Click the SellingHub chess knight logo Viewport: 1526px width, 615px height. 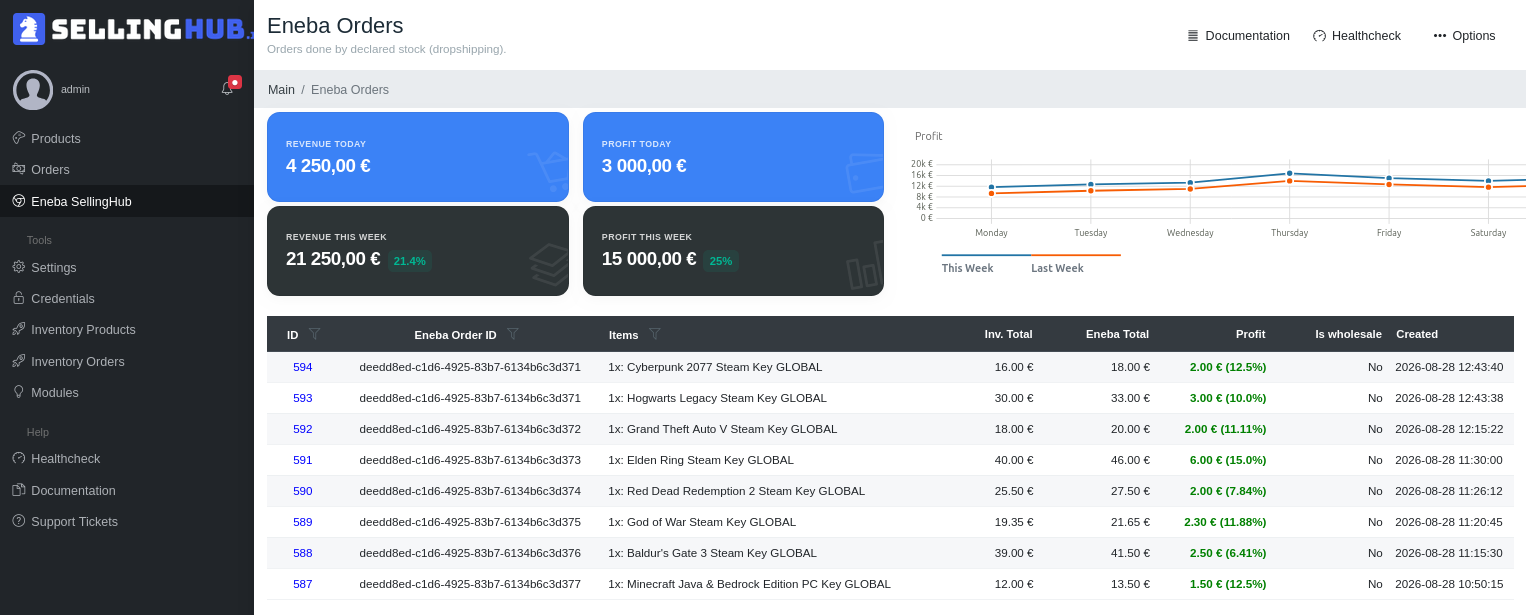click(29, 29)
